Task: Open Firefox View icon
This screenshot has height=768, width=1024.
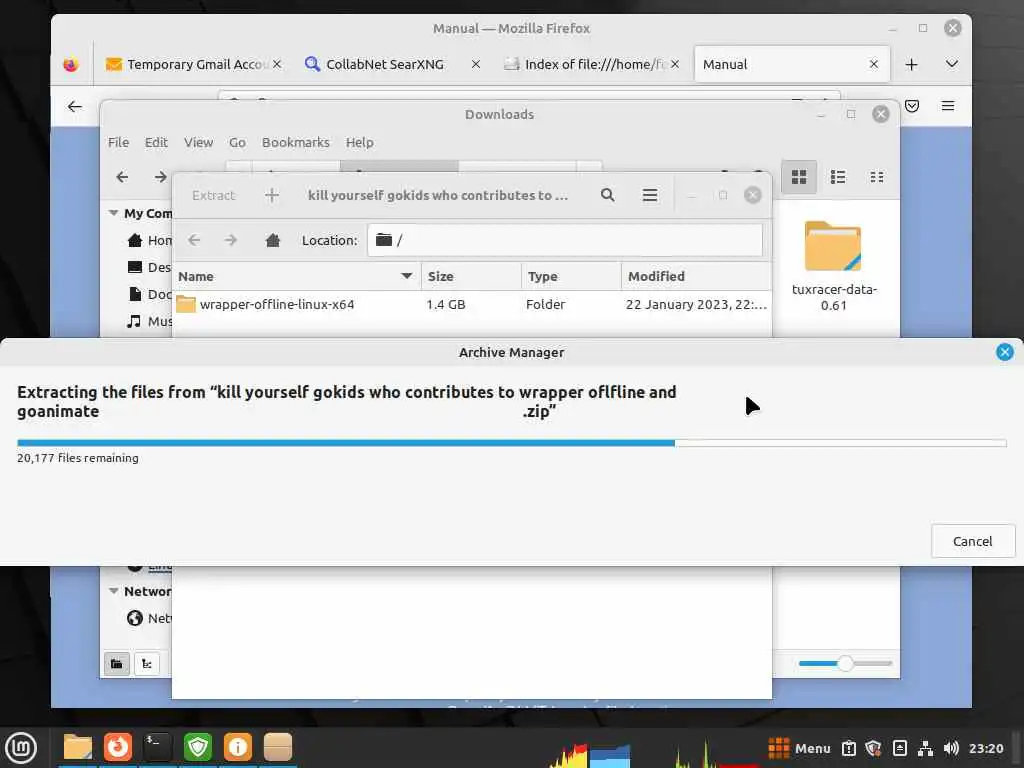Action: click(71, 64)
